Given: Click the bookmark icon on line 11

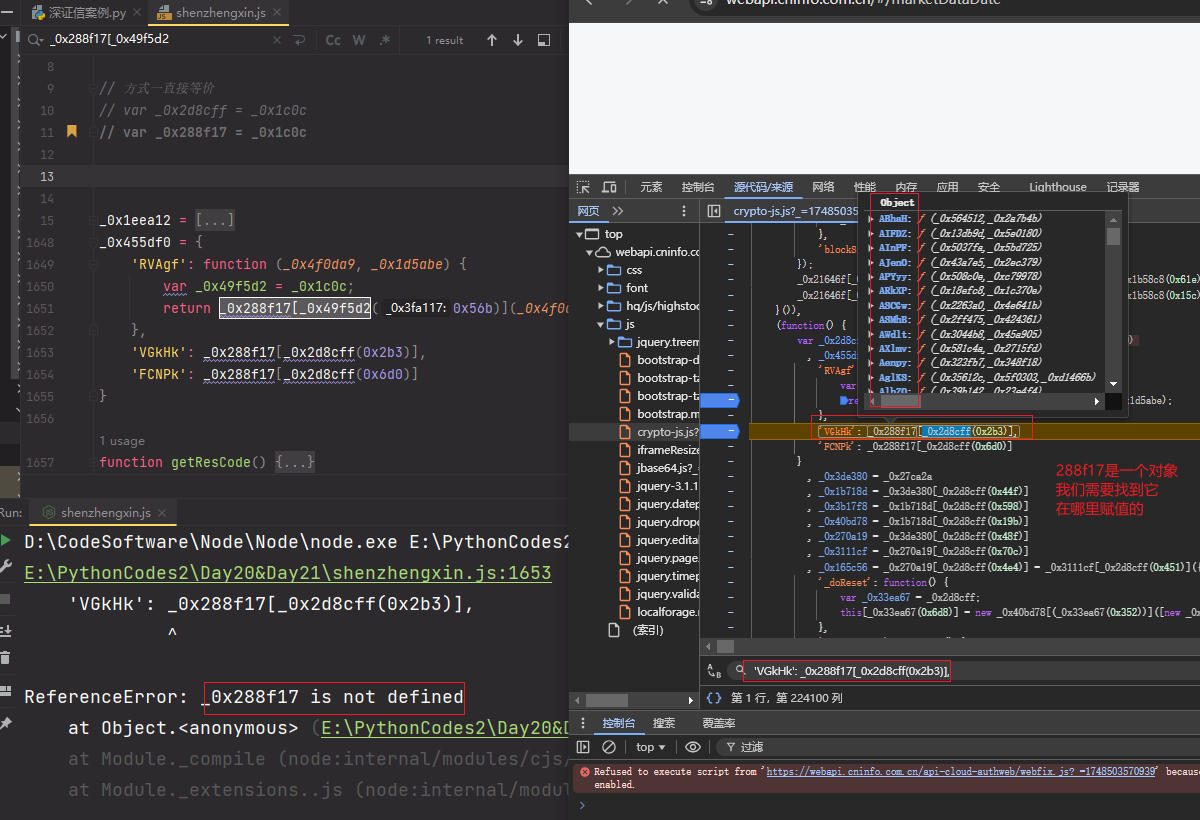Looking at the screenshot, I should tap(72, 131).
